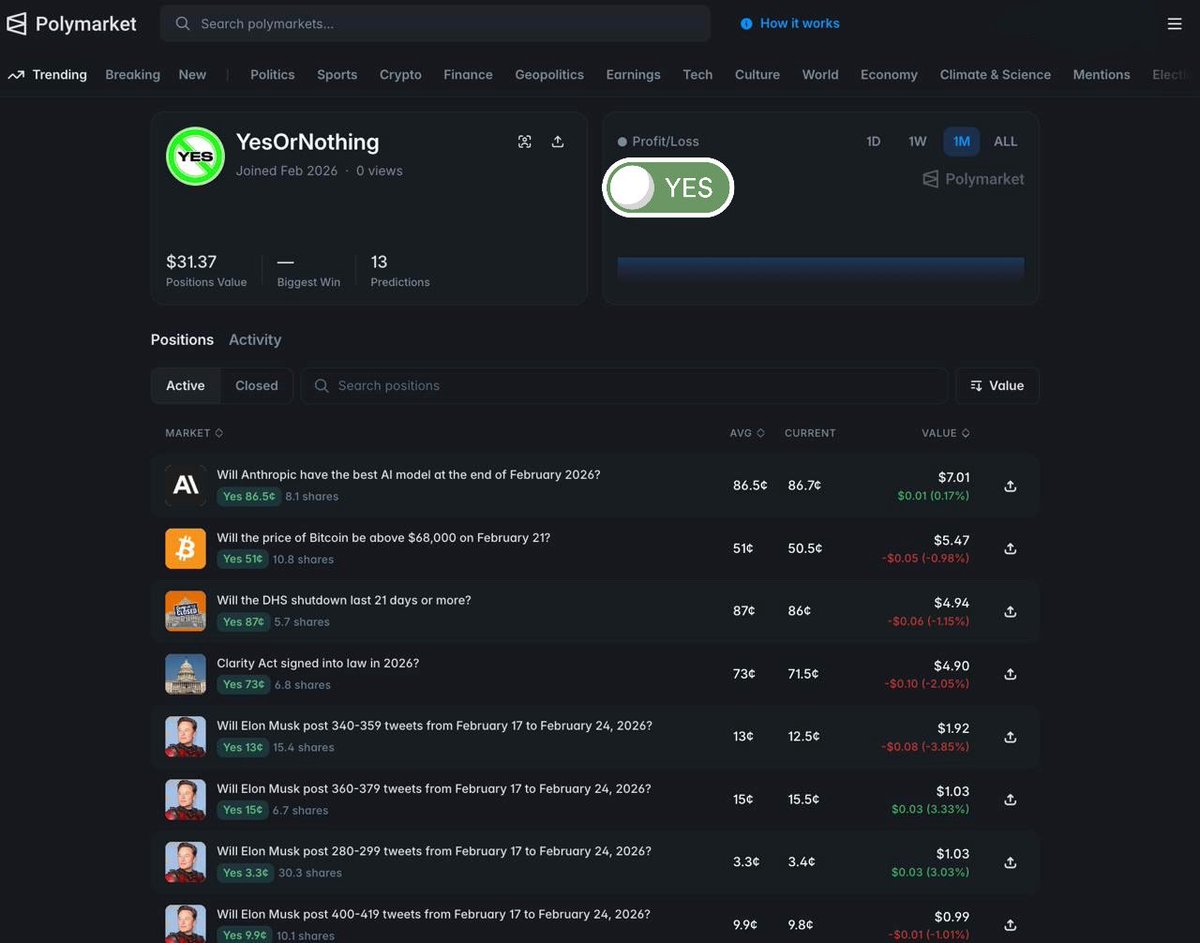Select the ALL profit/loss range

click(1005, 142)
